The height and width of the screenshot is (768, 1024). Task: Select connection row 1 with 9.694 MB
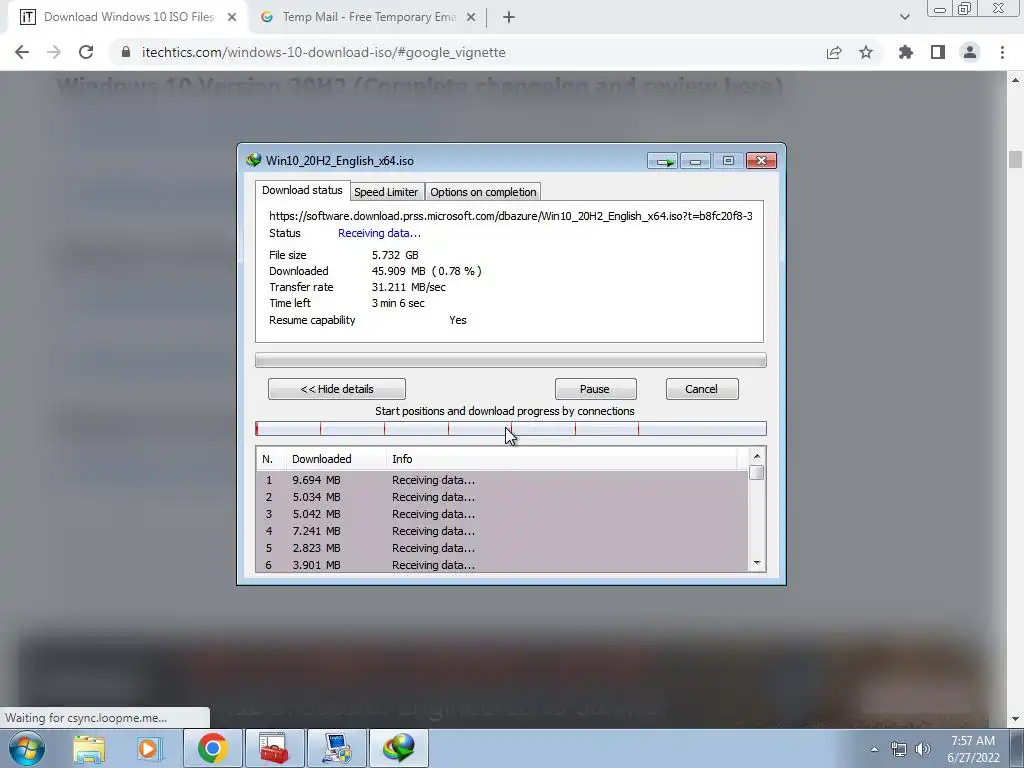[502, 480]
